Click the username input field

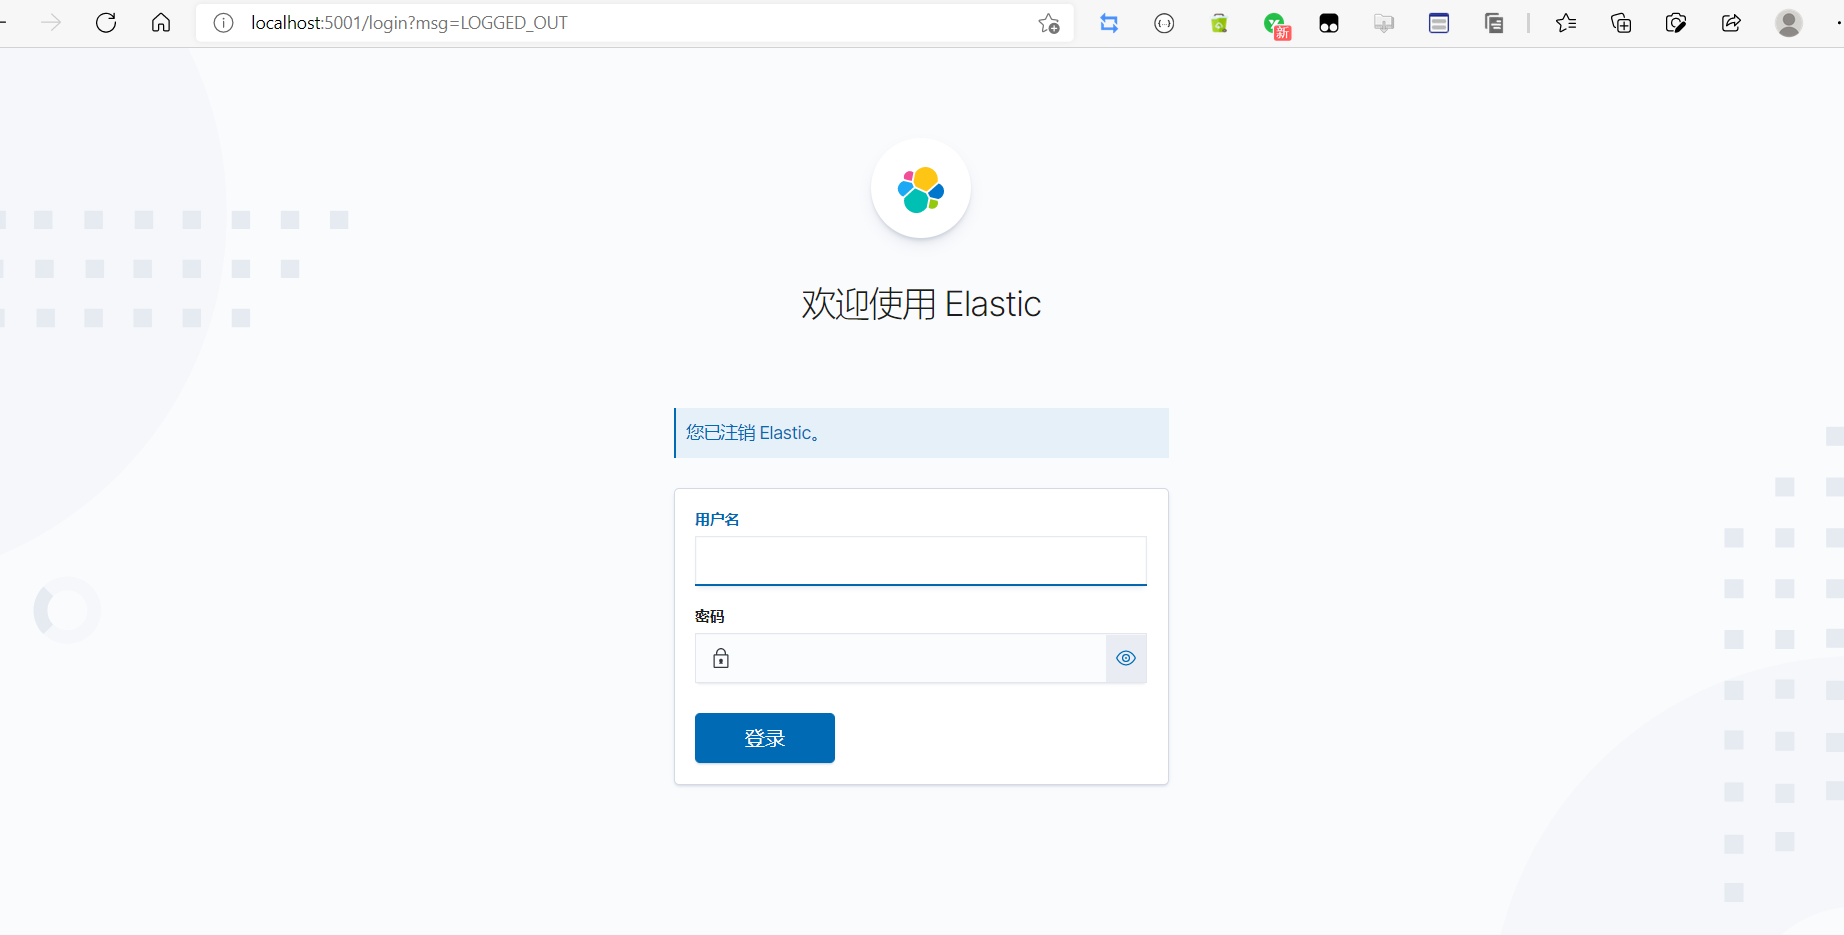[920, 560]
